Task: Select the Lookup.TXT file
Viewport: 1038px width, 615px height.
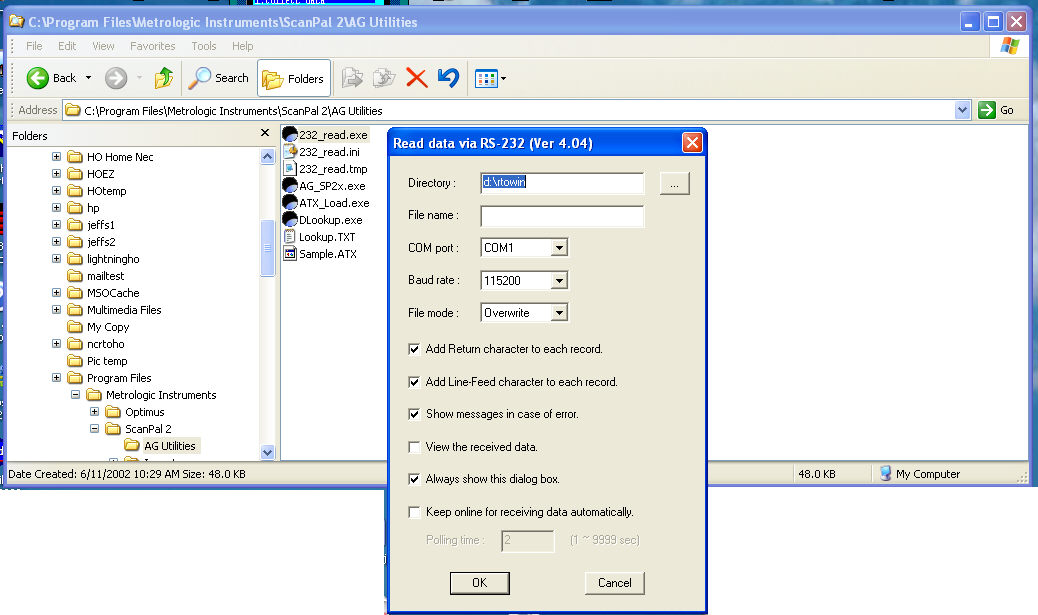Action: tap(326, 237)
